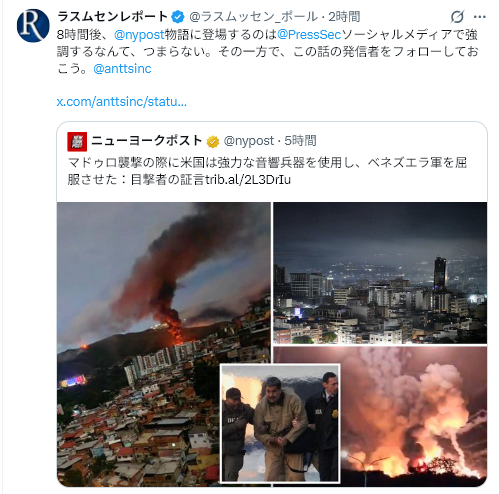
Task: Click the gold verified badge beside ニューヨークポスト
Action: point(213,142)
